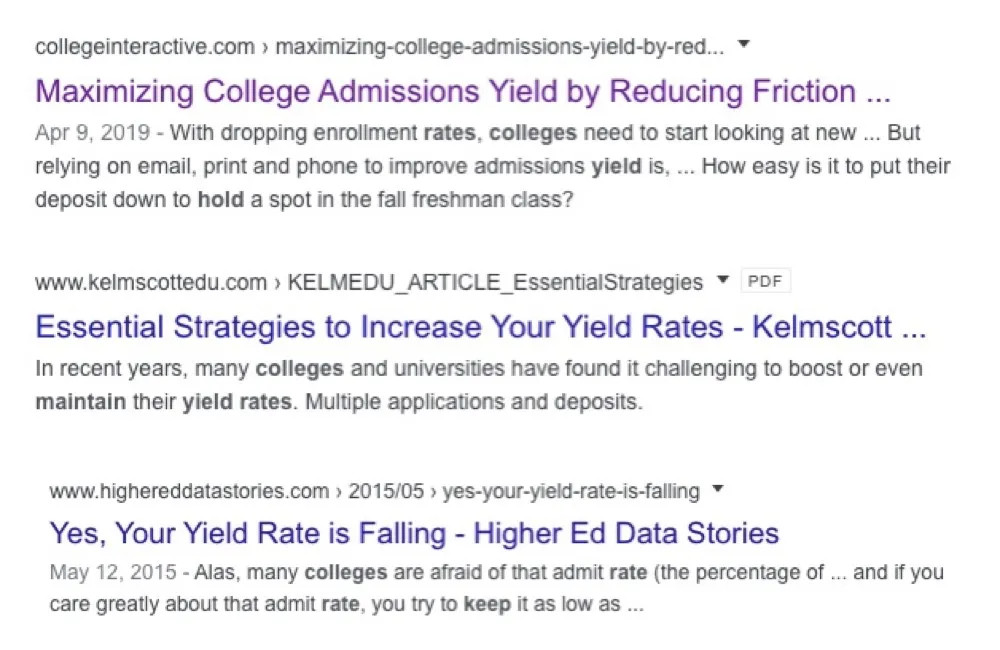Click the PDF badge on Kelmscott result
The height and width of the screenshot is (650, 1000).
point(765,281)
